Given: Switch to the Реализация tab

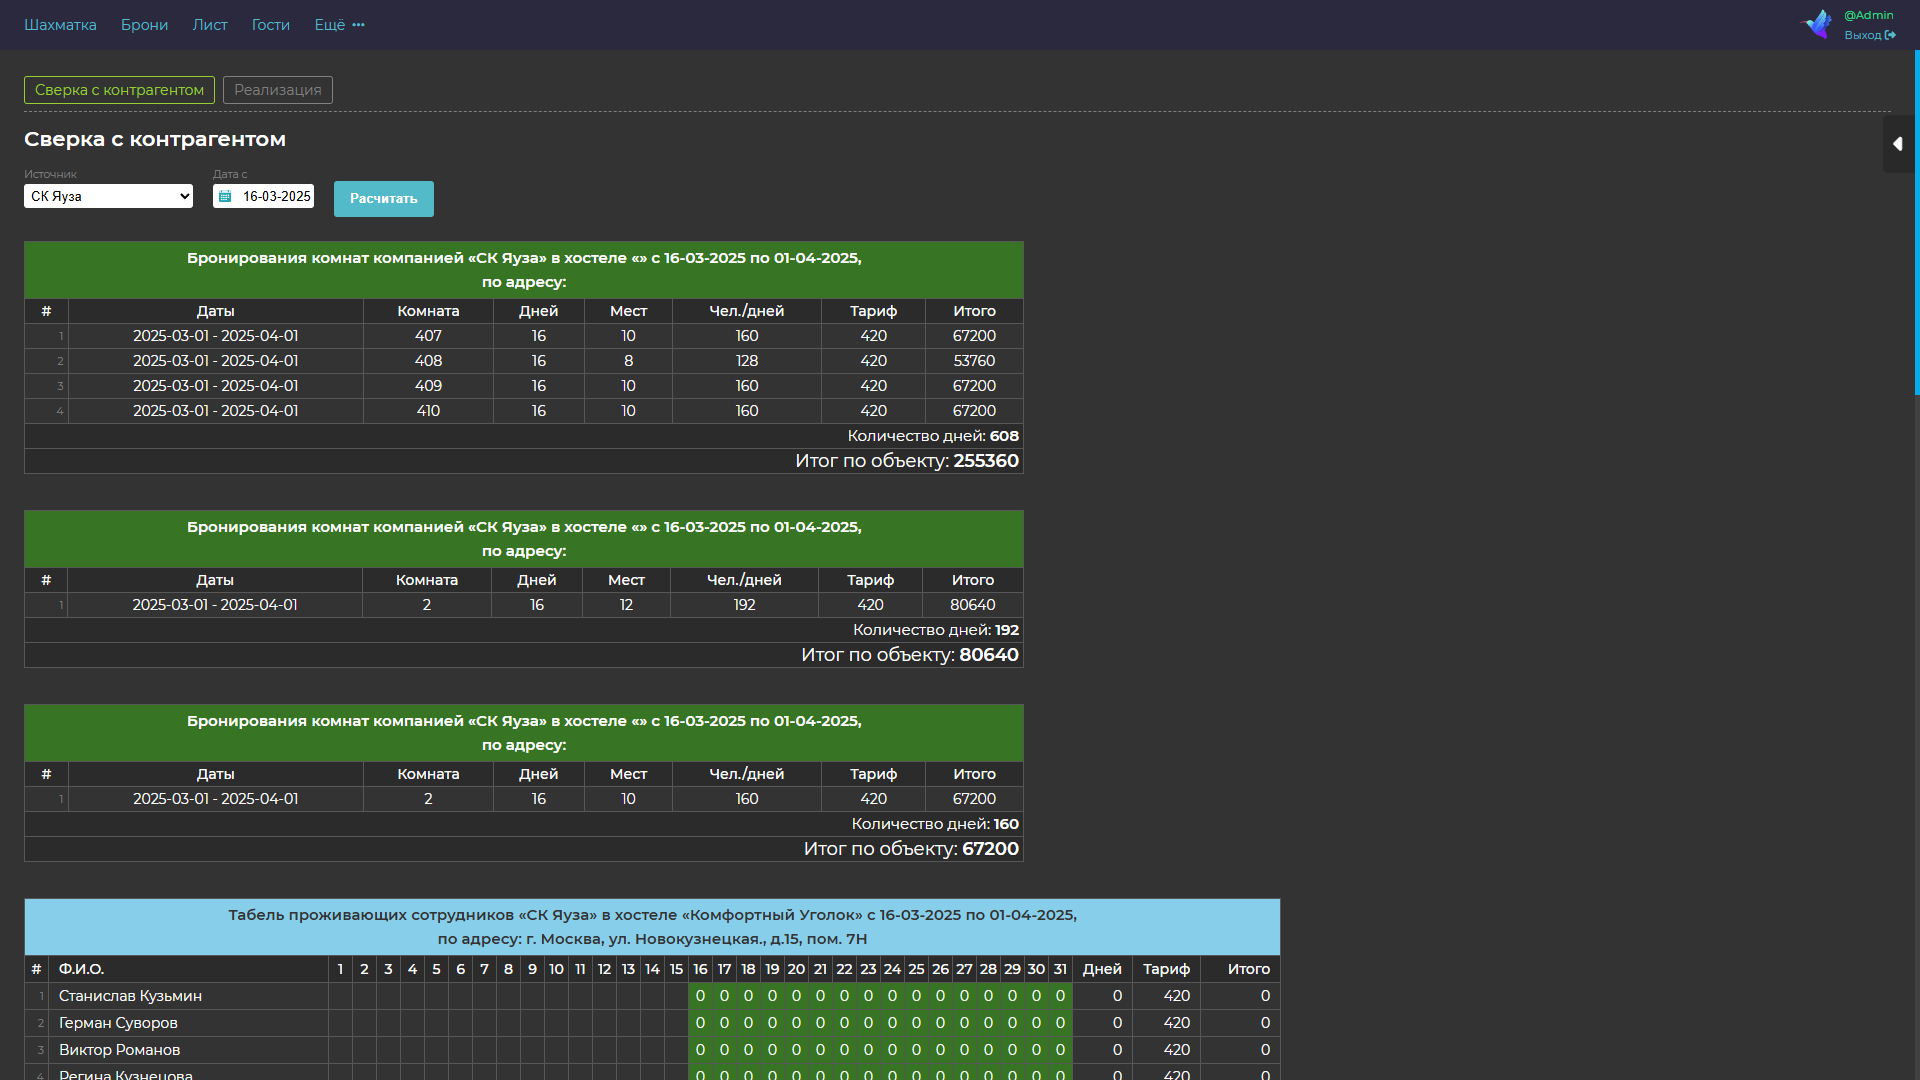Looking at the screenshot, I should coord(278,90).
